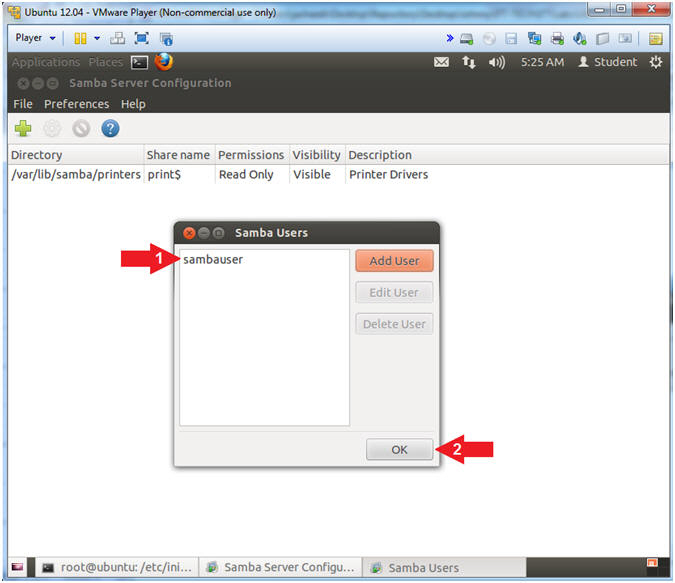
Task: Click the VMware network adapter icon
Action: (x=534, y=39)
